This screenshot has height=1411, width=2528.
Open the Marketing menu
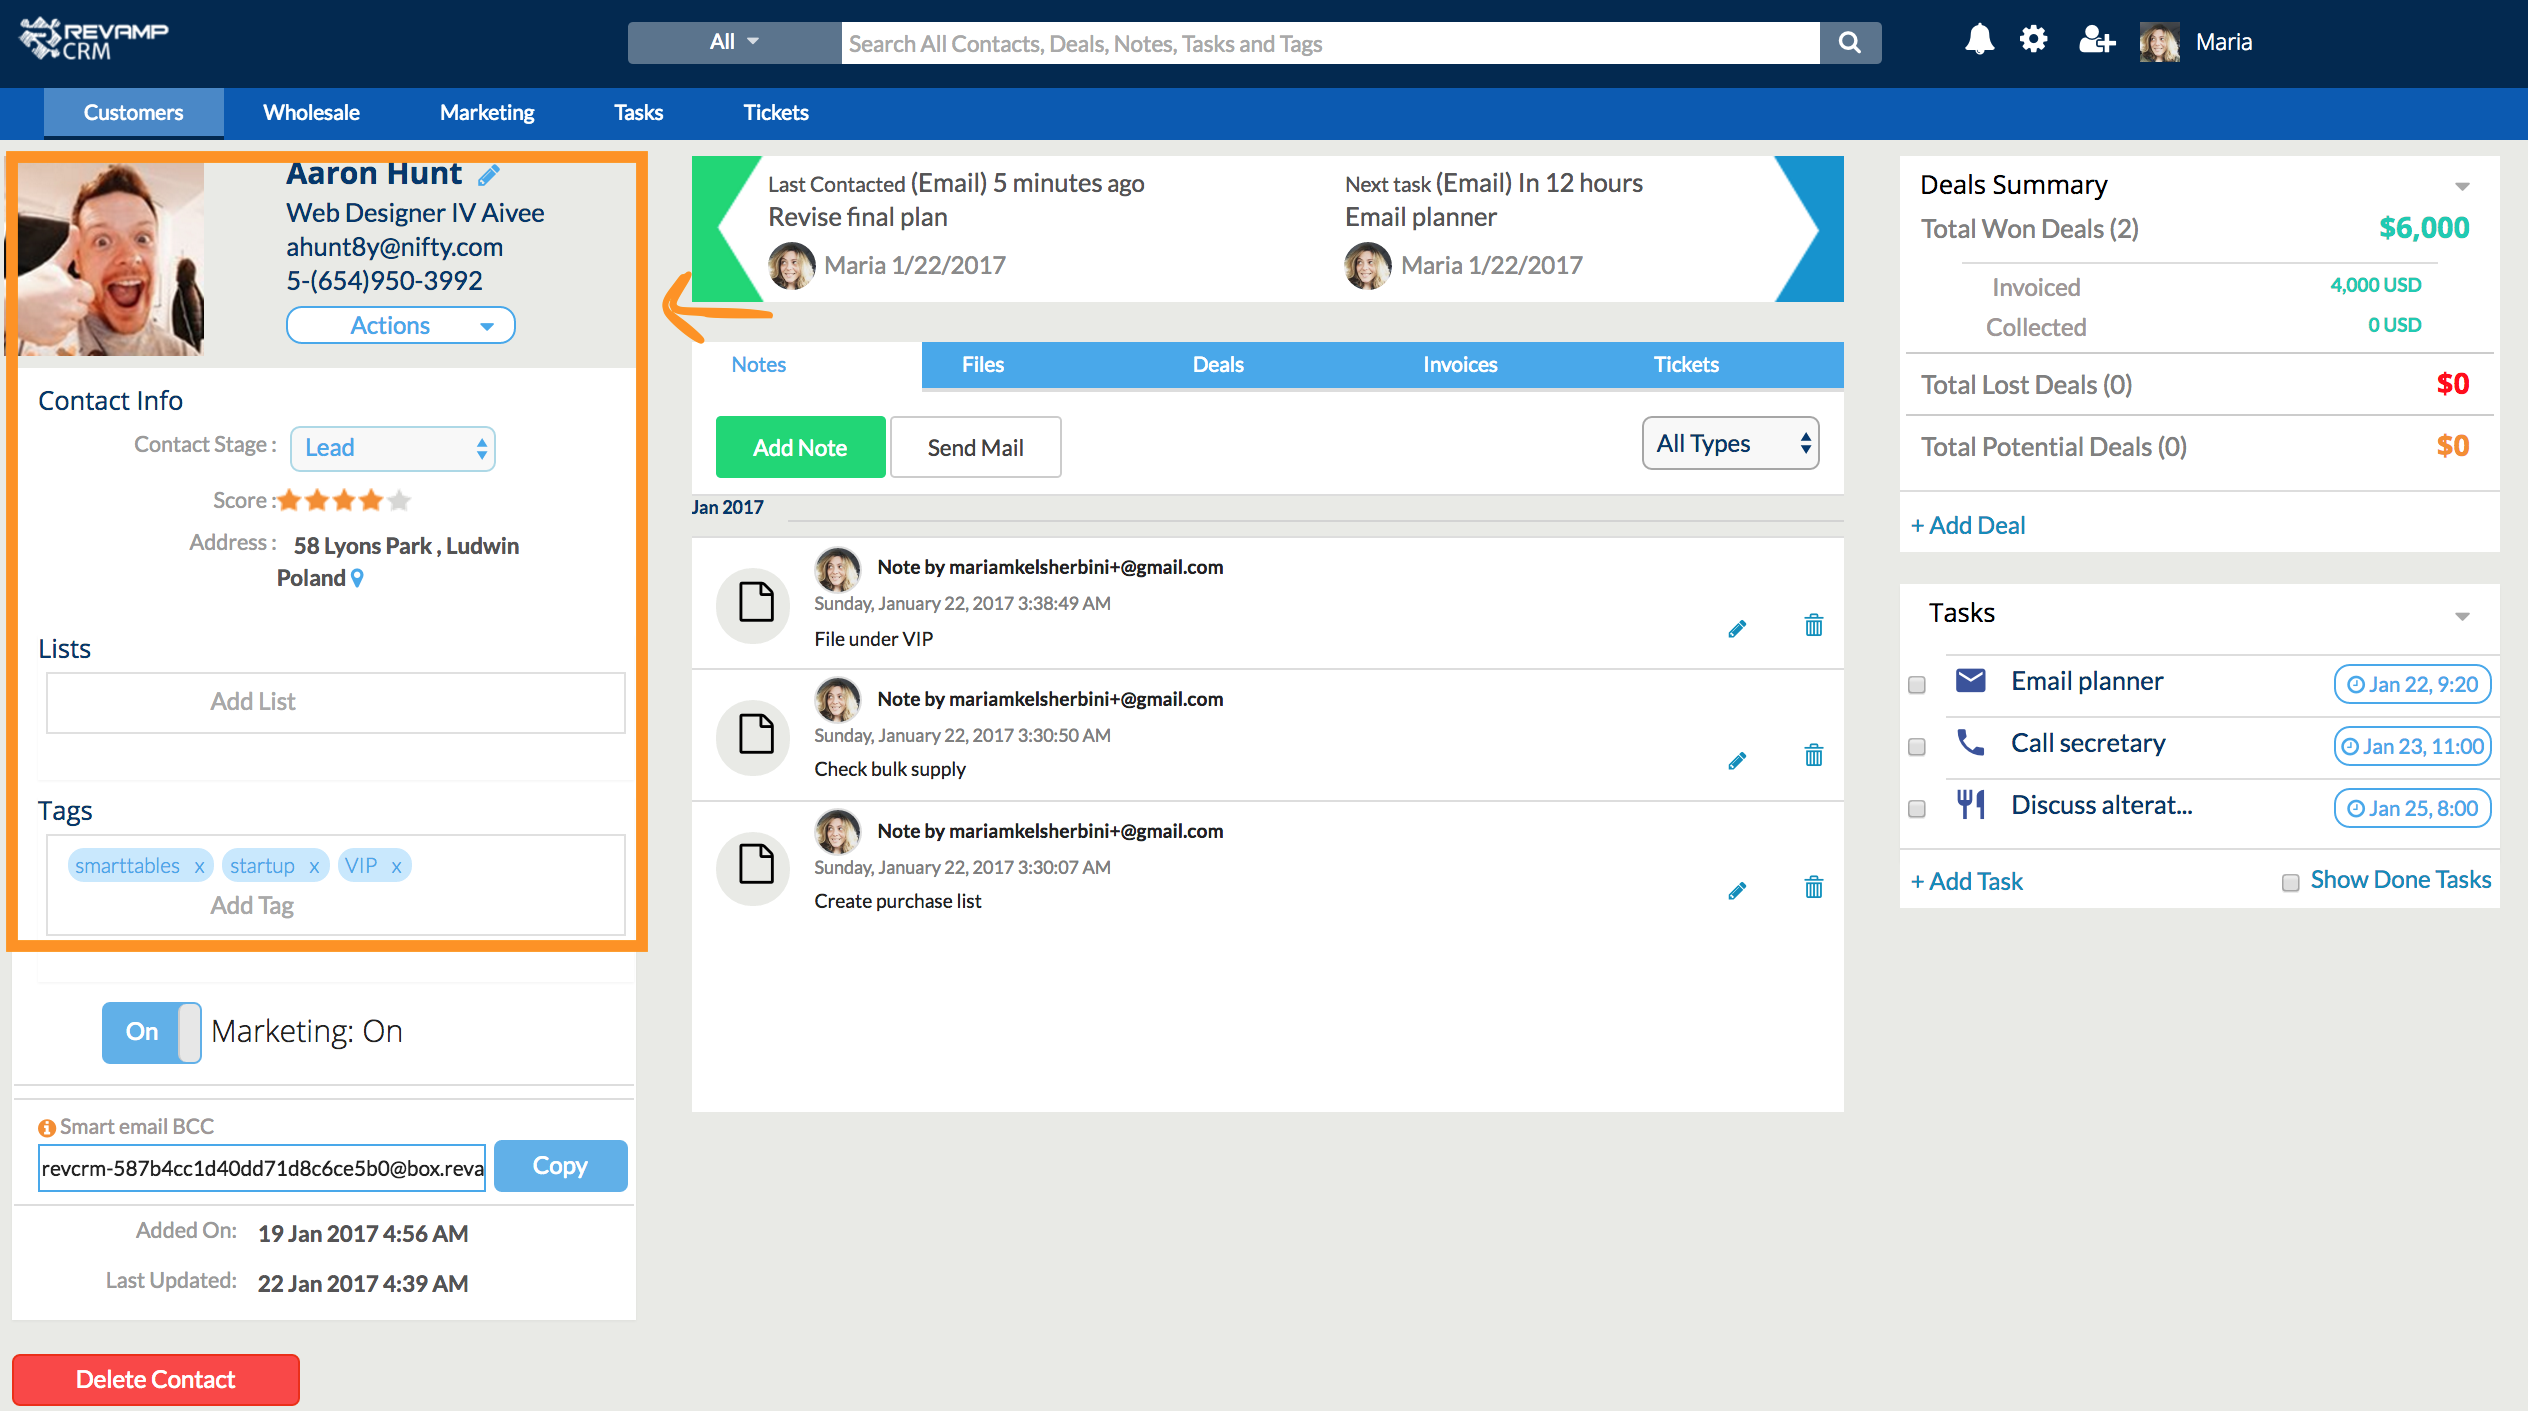tap(487, 113)
